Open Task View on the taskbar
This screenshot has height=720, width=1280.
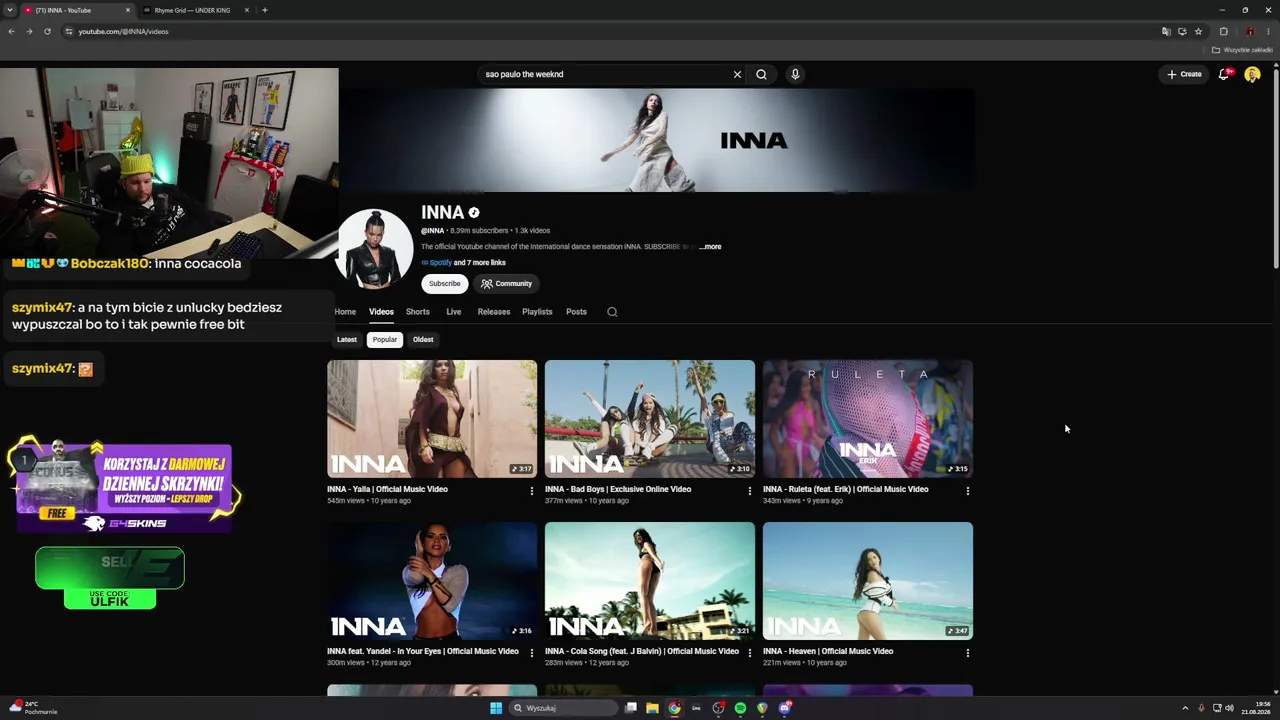click(x=630, y=708)
